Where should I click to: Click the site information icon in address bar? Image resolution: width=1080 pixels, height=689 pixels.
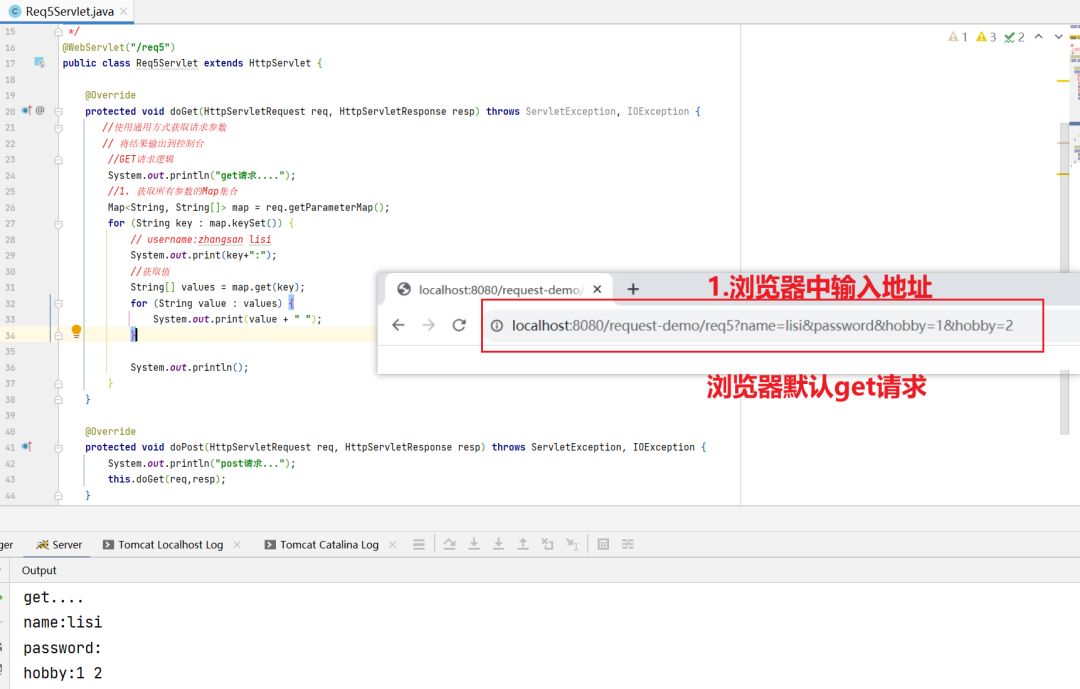pos(497,326)
